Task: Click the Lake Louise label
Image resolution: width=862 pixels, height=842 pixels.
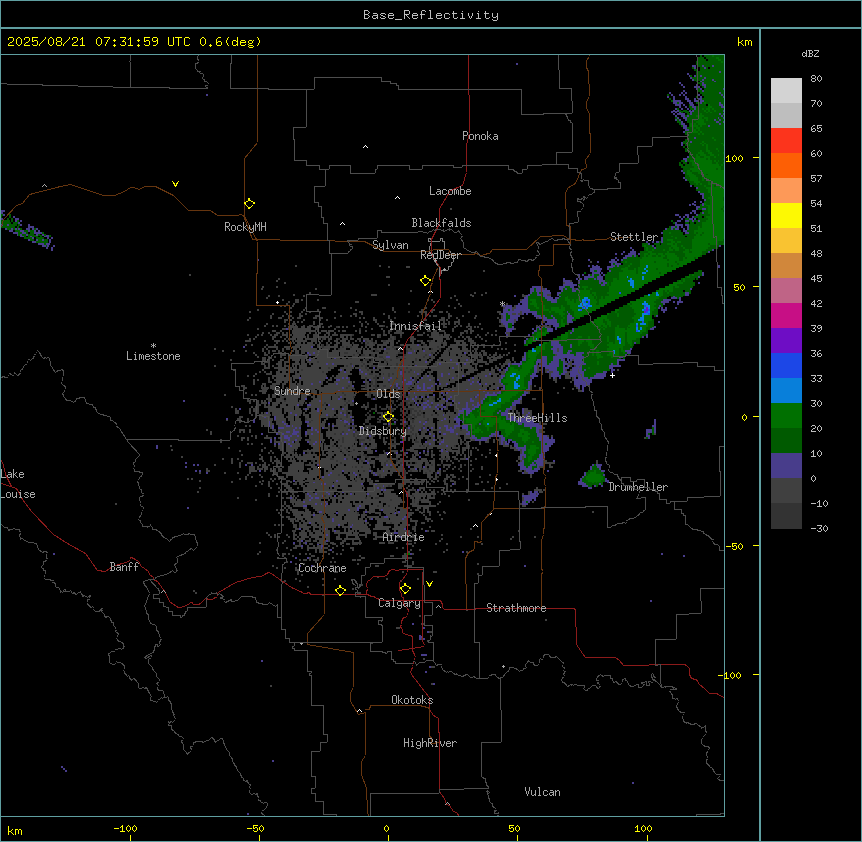Action: point(18,484)
